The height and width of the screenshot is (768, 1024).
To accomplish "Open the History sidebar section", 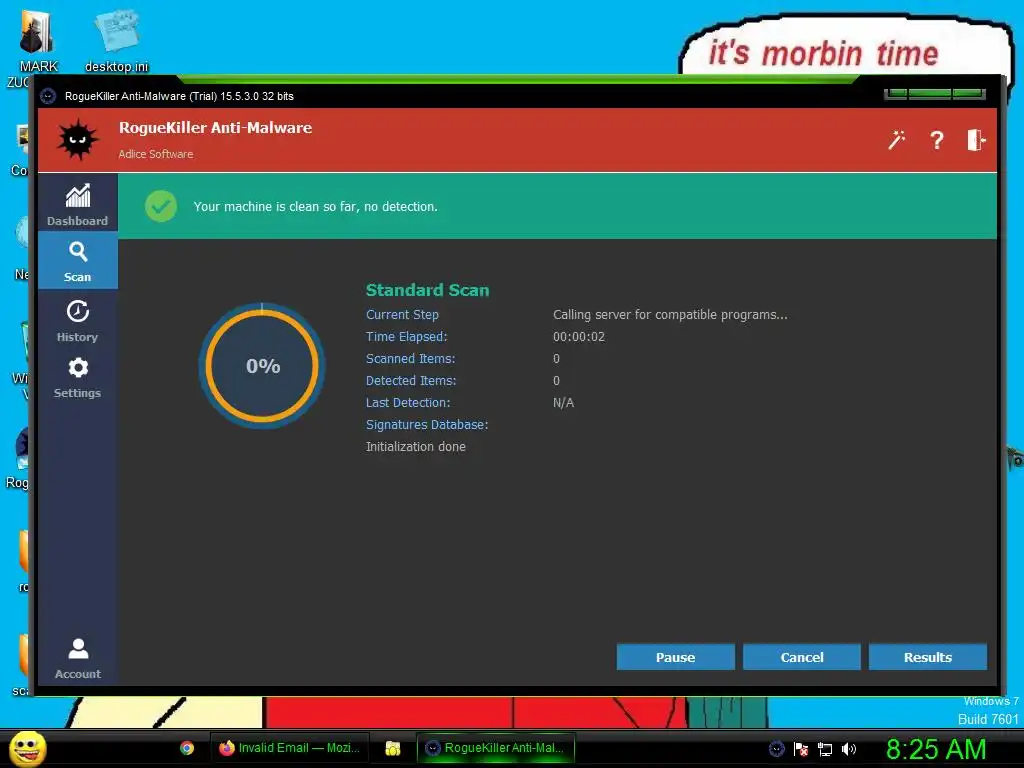I will point(78,321).
